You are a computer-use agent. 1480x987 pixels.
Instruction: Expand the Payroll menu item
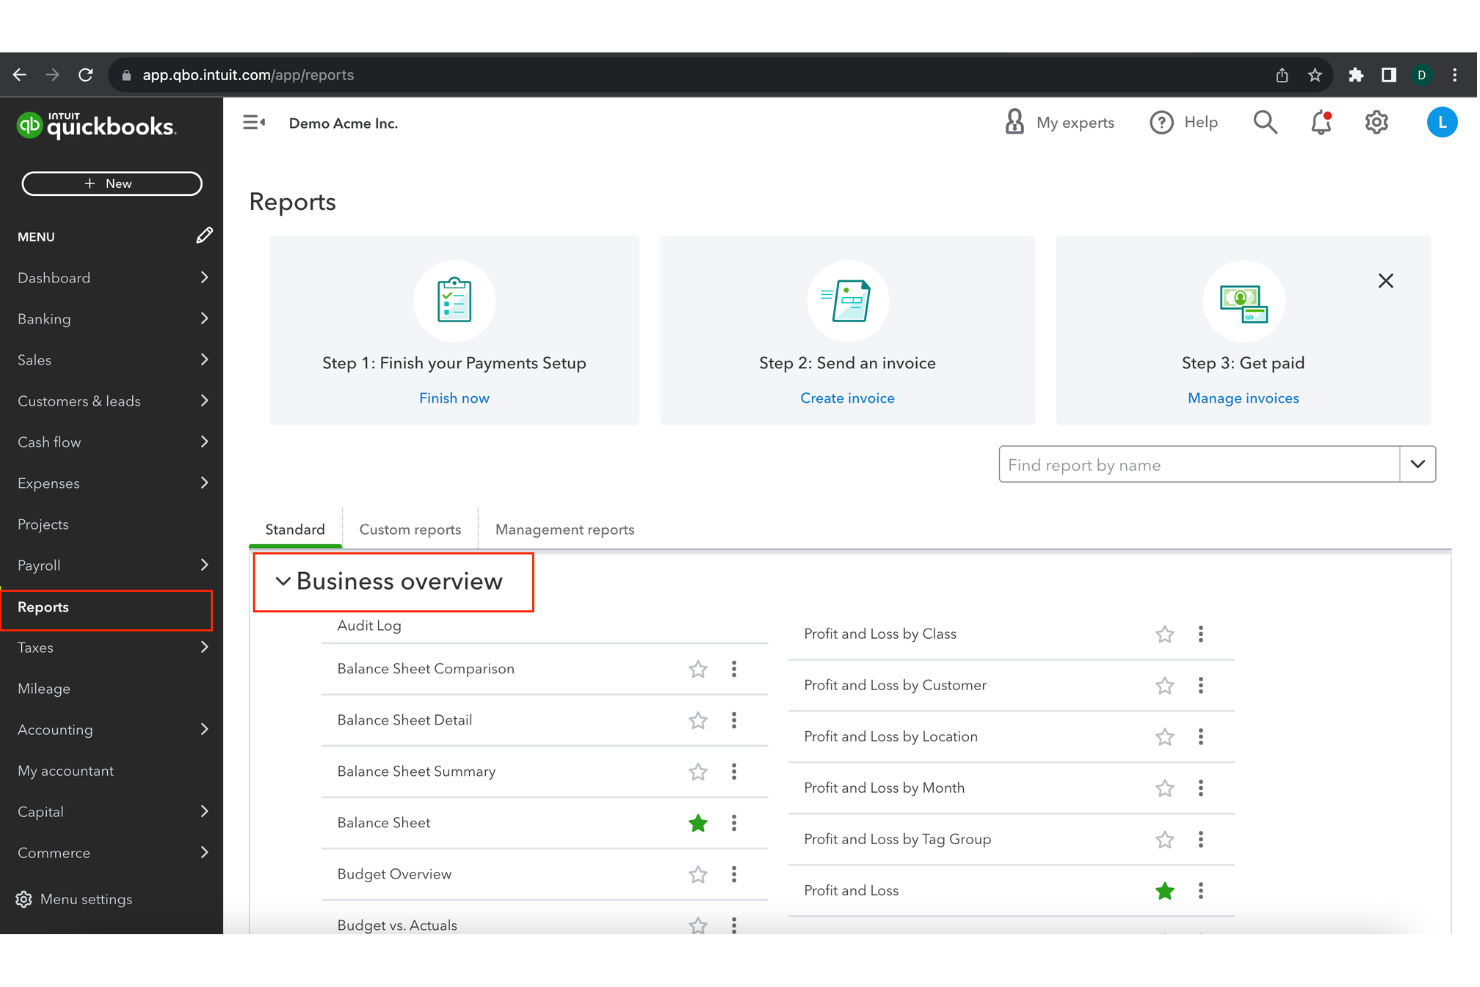203,565
